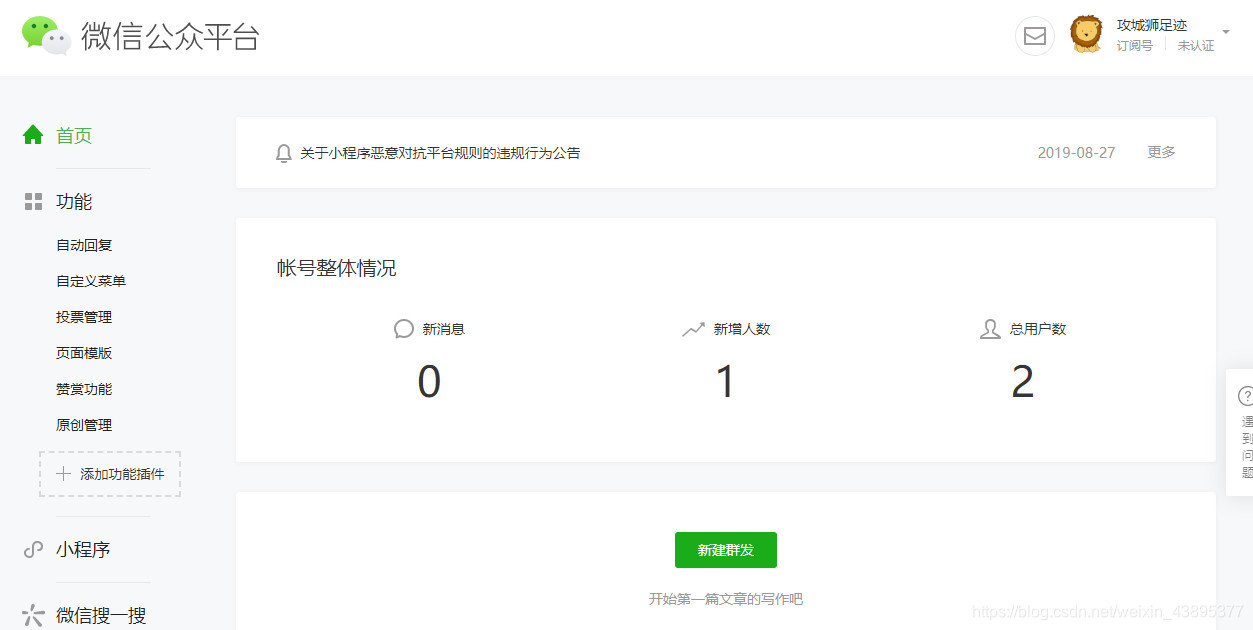Open 小程序 sidebar section

pos(83,549)
